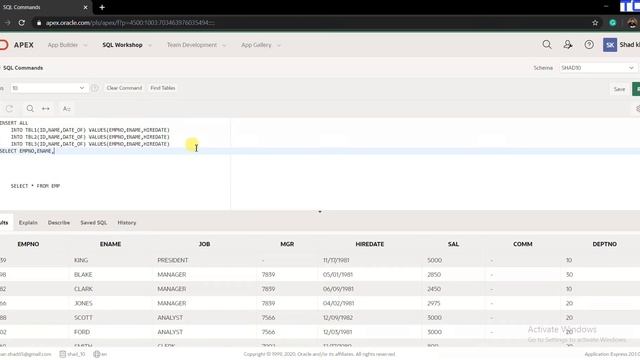The height and width of the screenshot is (360, 640).
Task: Open the App Builder menu
Action: point(62,45)
